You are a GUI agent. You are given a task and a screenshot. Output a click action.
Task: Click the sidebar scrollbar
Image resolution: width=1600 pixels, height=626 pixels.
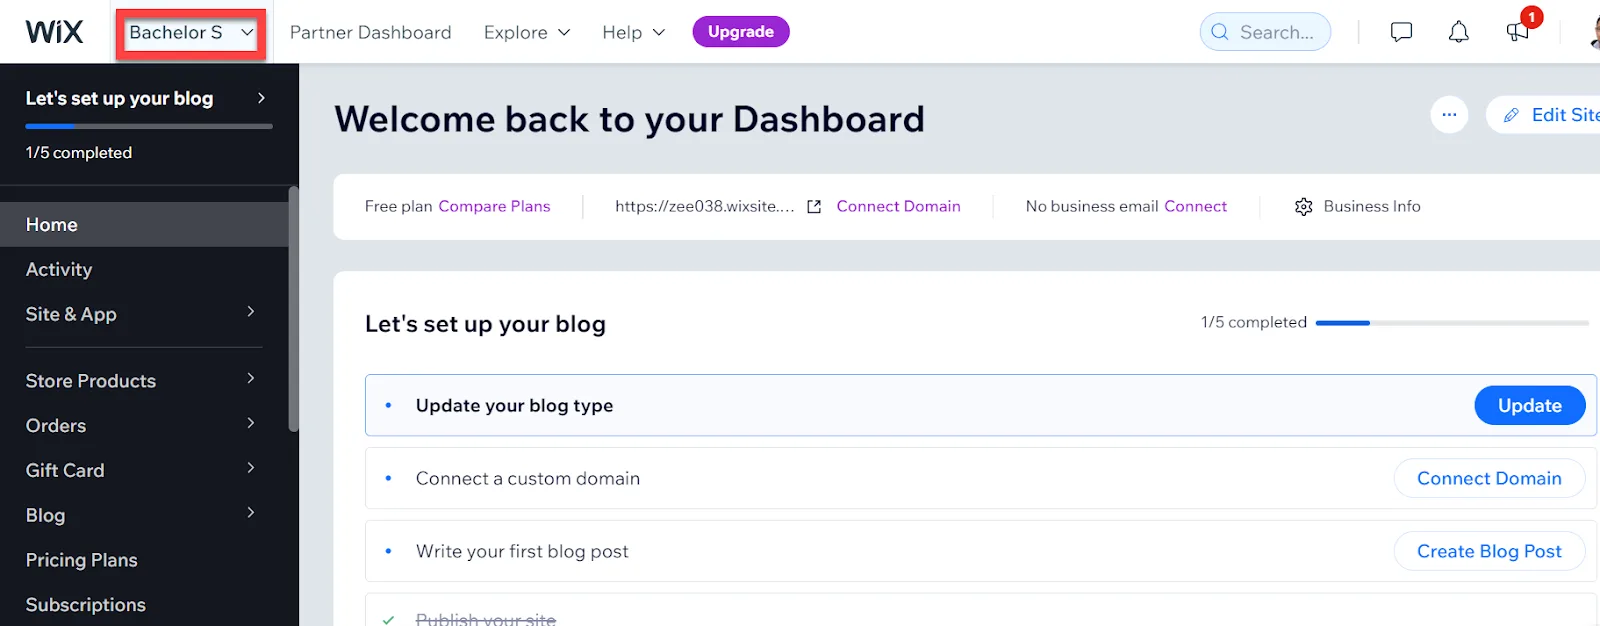pos(293,309)
